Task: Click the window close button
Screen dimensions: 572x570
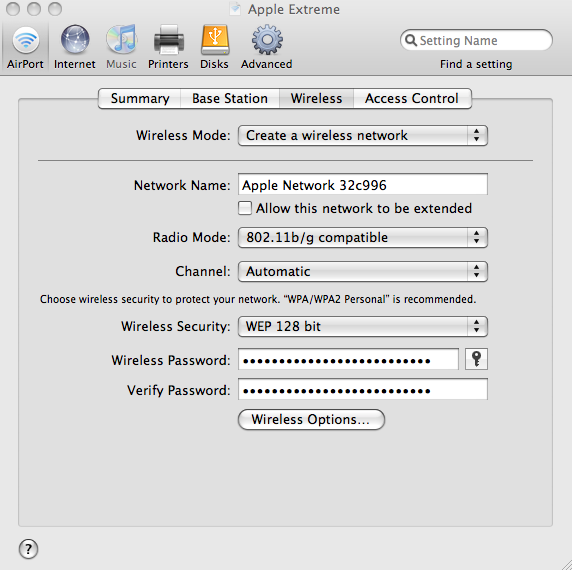Action: 13,9
